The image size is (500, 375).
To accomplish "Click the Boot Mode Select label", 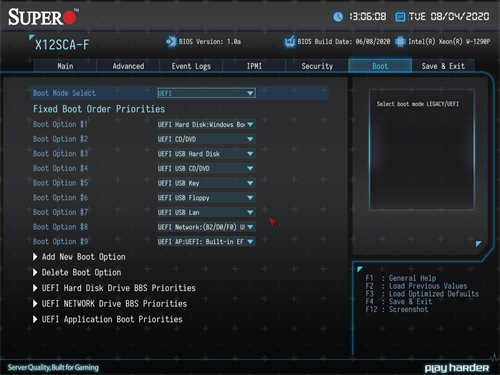I will point(64,93).
